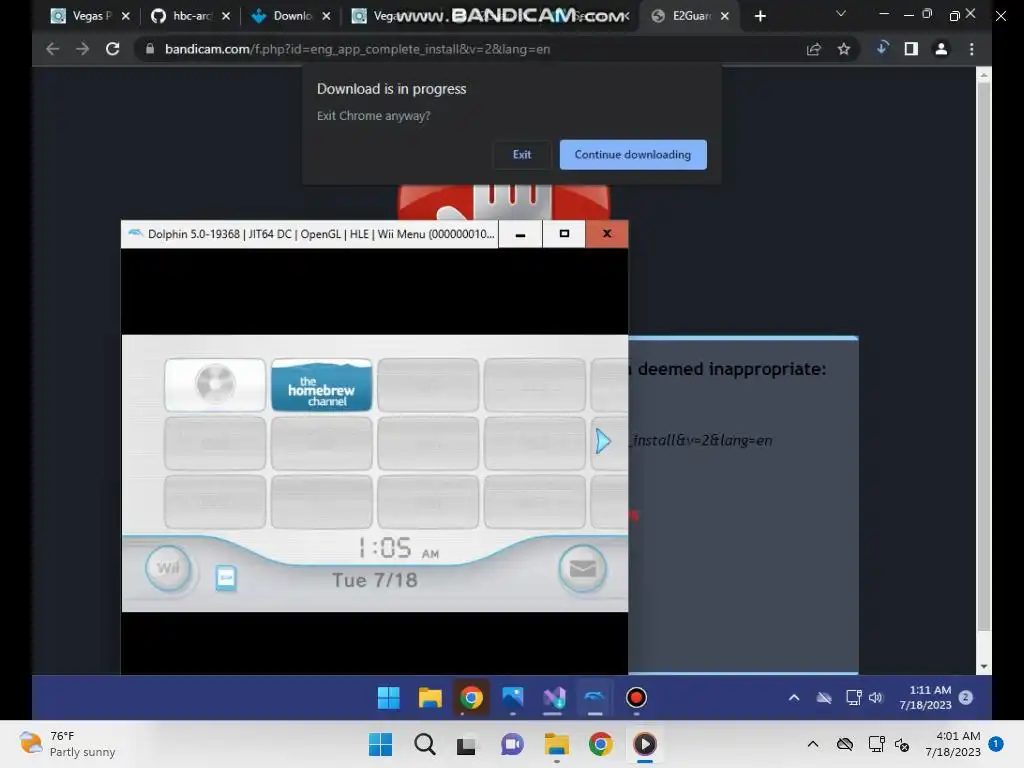Click the Wii button in the Wii Menu
This screenshot has width=1024, height=768.
tap(168, 568)
